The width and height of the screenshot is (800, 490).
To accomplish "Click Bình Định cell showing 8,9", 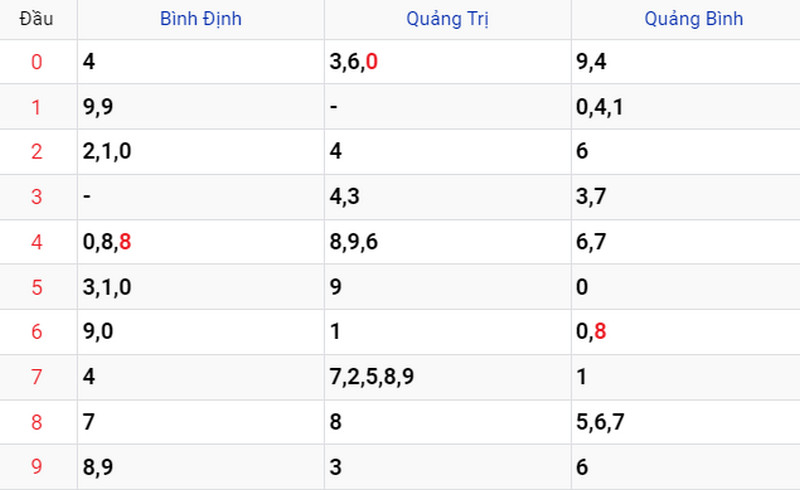I will pos(100,467).
